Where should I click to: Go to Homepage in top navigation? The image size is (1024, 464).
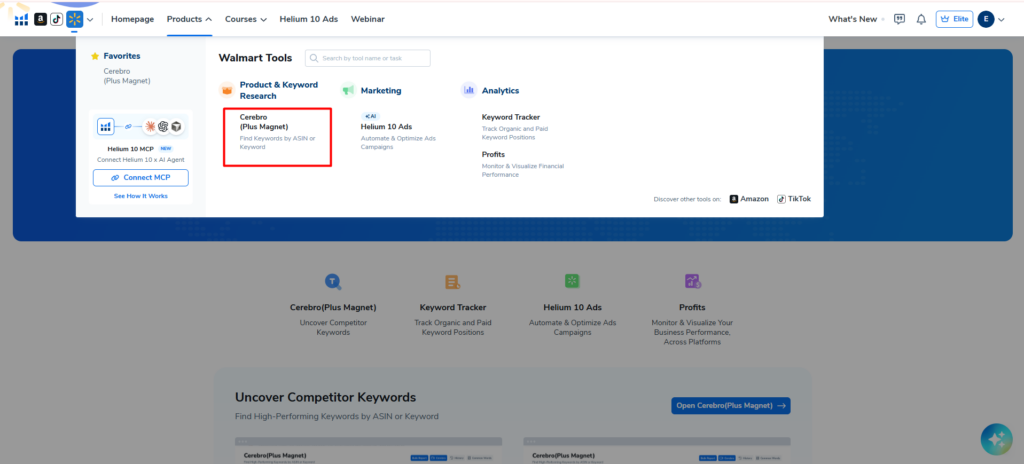(133, 19)
